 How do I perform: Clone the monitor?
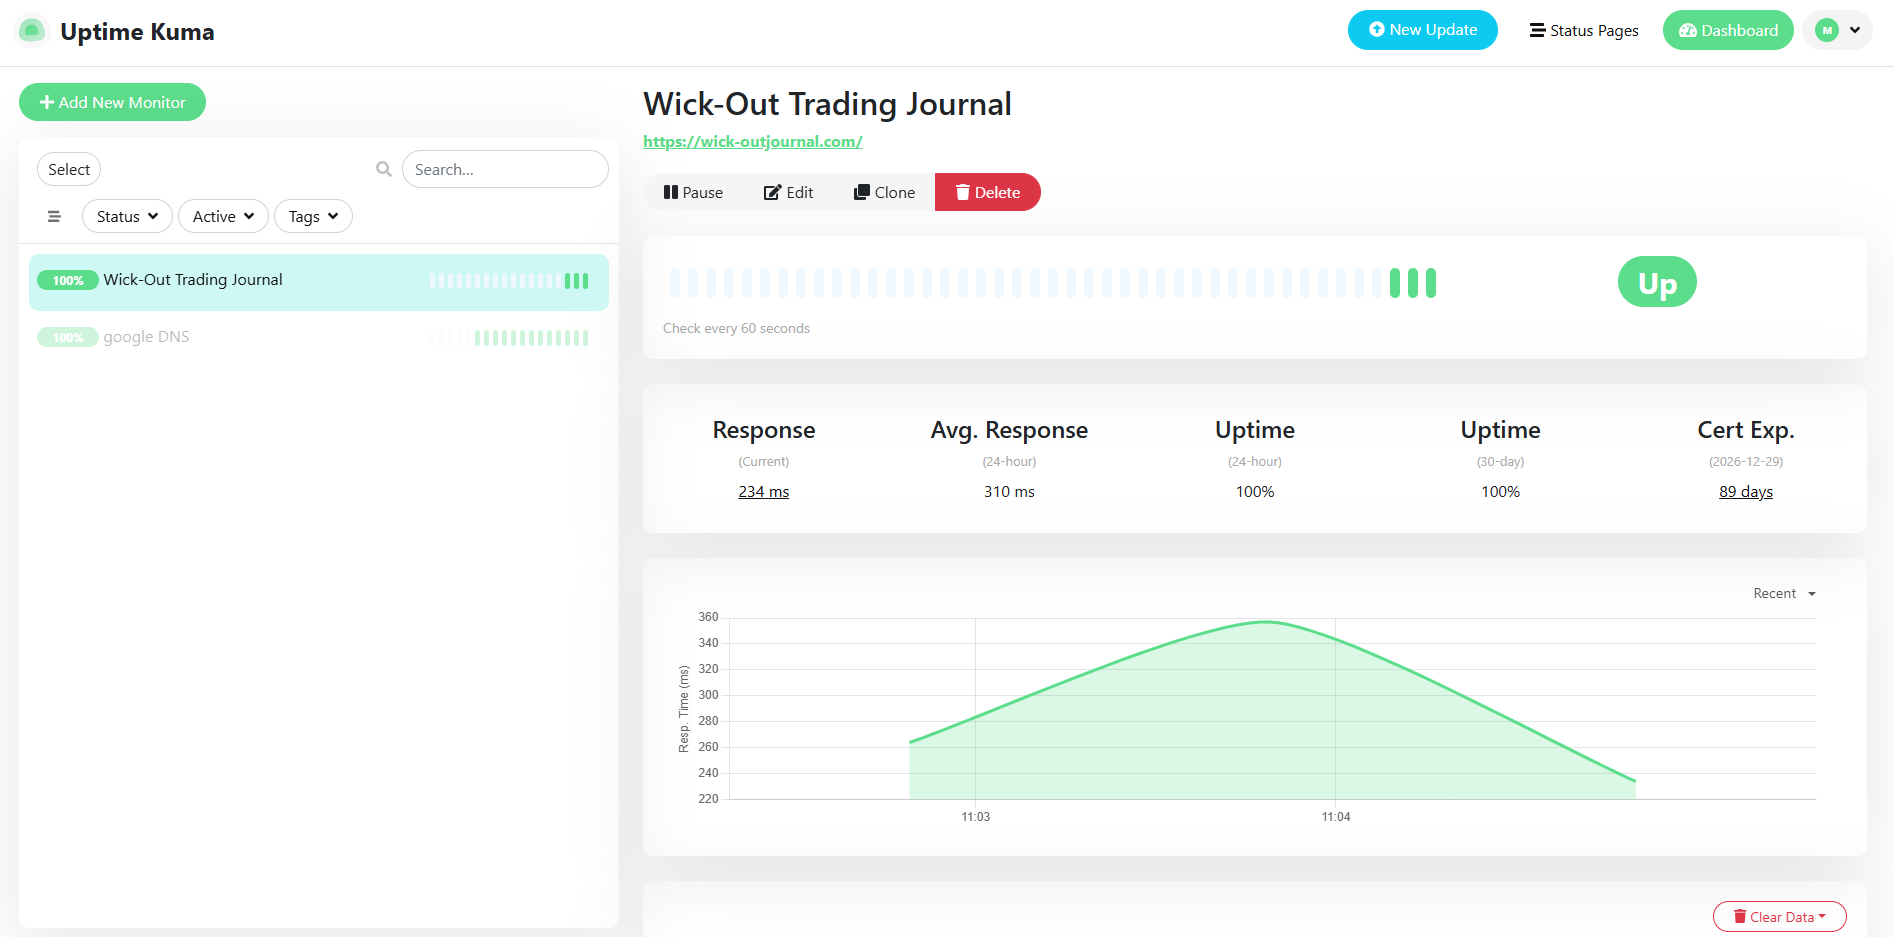pos(884,192)
